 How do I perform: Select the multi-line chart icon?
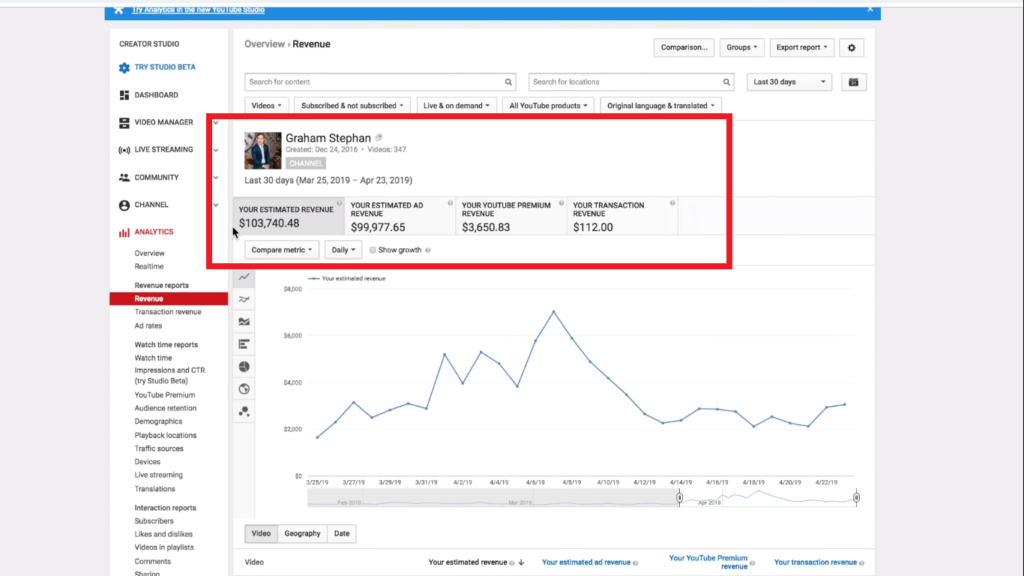(x=244, y=299)
